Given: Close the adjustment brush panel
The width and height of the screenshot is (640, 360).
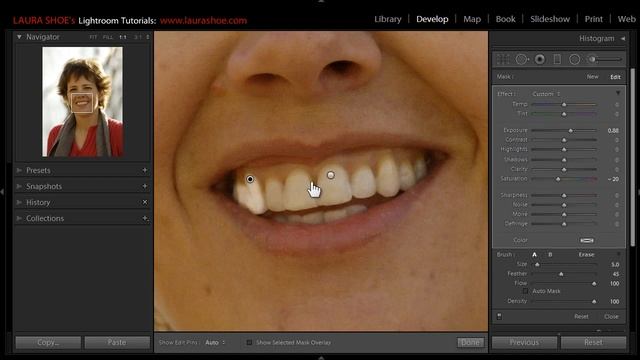Looking at the screenshot, I should coord(611,316).
